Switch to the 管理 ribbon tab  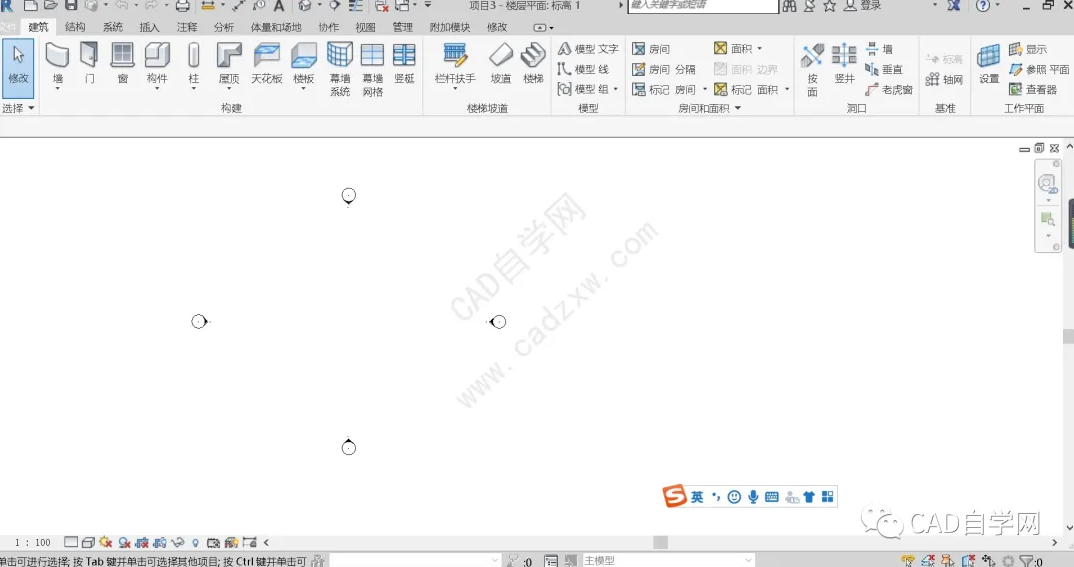click(x=403, y=27)
